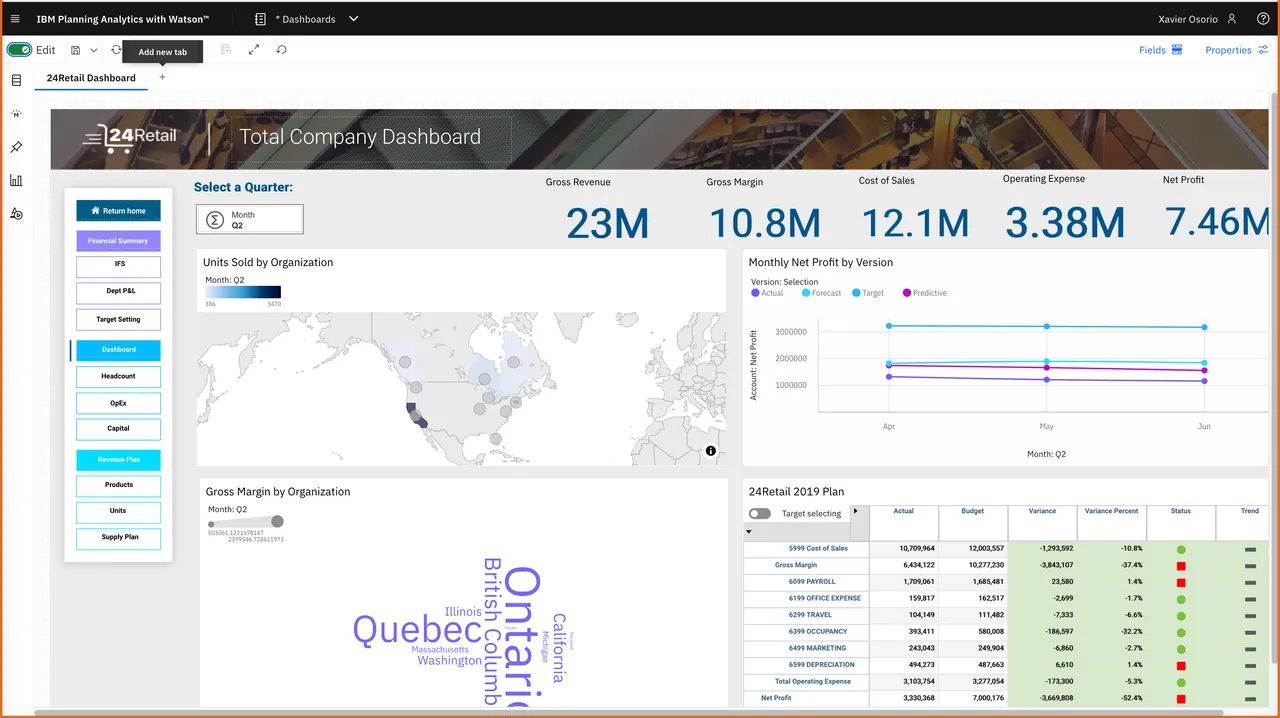The image size is (1280, 718).
Task: Expand the column header triangle in plan table
Action: [855, 511]
